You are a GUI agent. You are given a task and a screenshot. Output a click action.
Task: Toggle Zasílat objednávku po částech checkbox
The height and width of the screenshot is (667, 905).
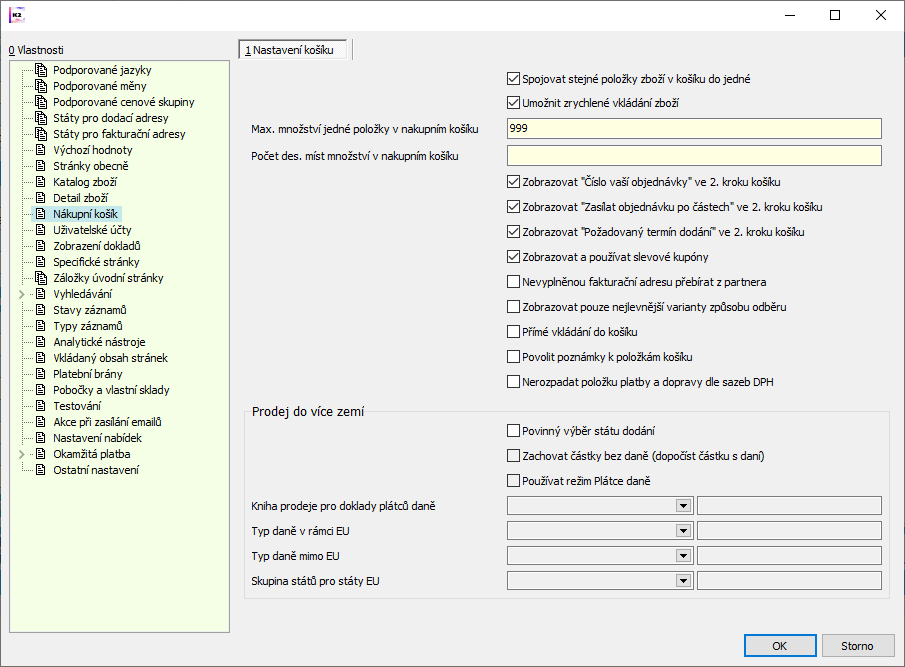point(513,207)
